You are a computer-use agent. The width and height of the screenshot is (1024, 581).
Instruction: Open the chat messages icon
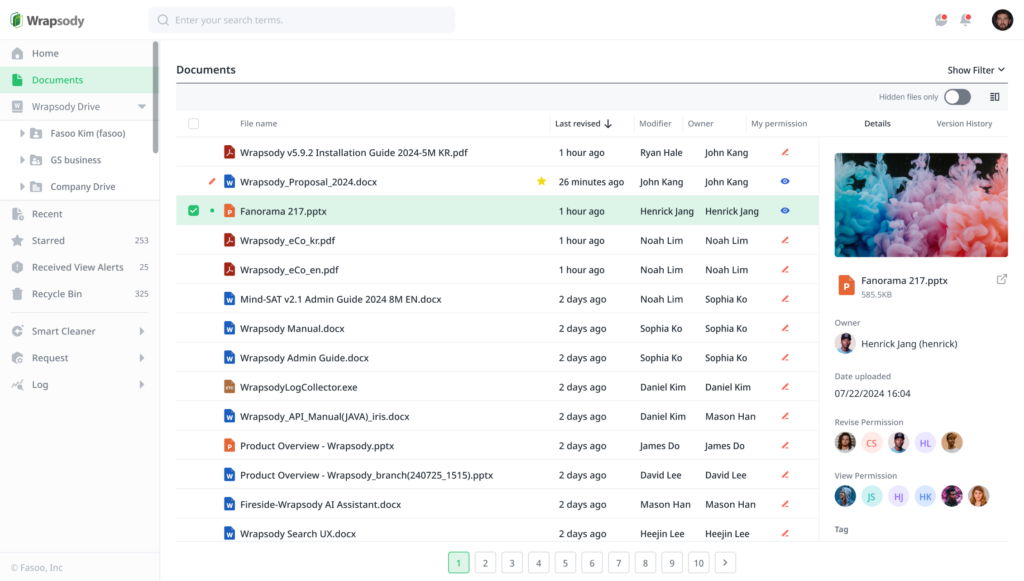coord(940,20)
